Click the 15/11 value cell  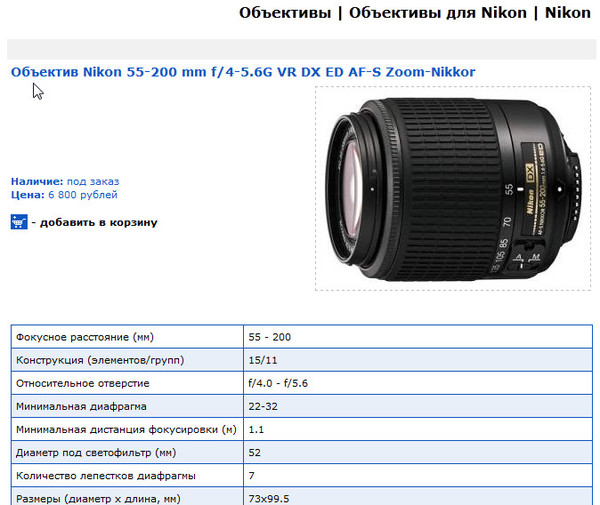(x=418, y=360)
